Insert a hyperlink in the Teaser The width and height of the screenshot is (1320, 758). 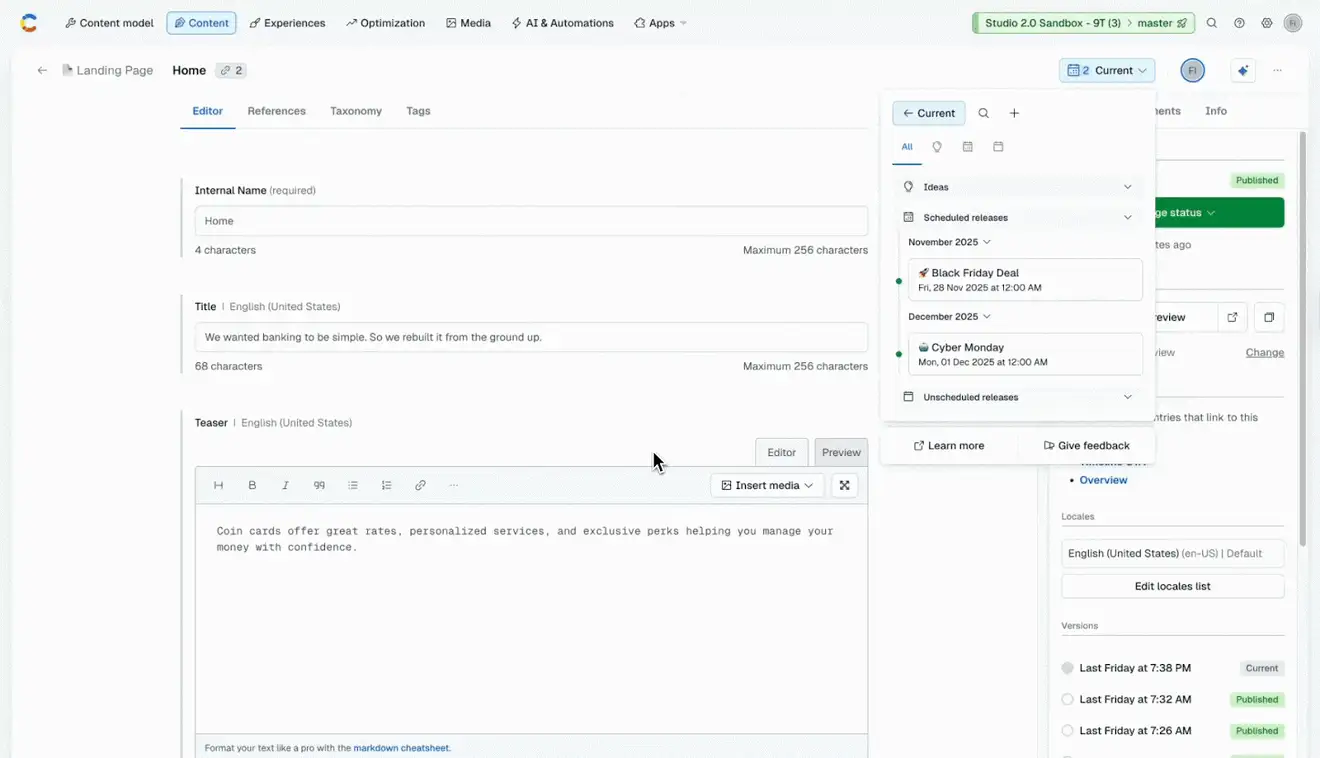pos(420,485)
